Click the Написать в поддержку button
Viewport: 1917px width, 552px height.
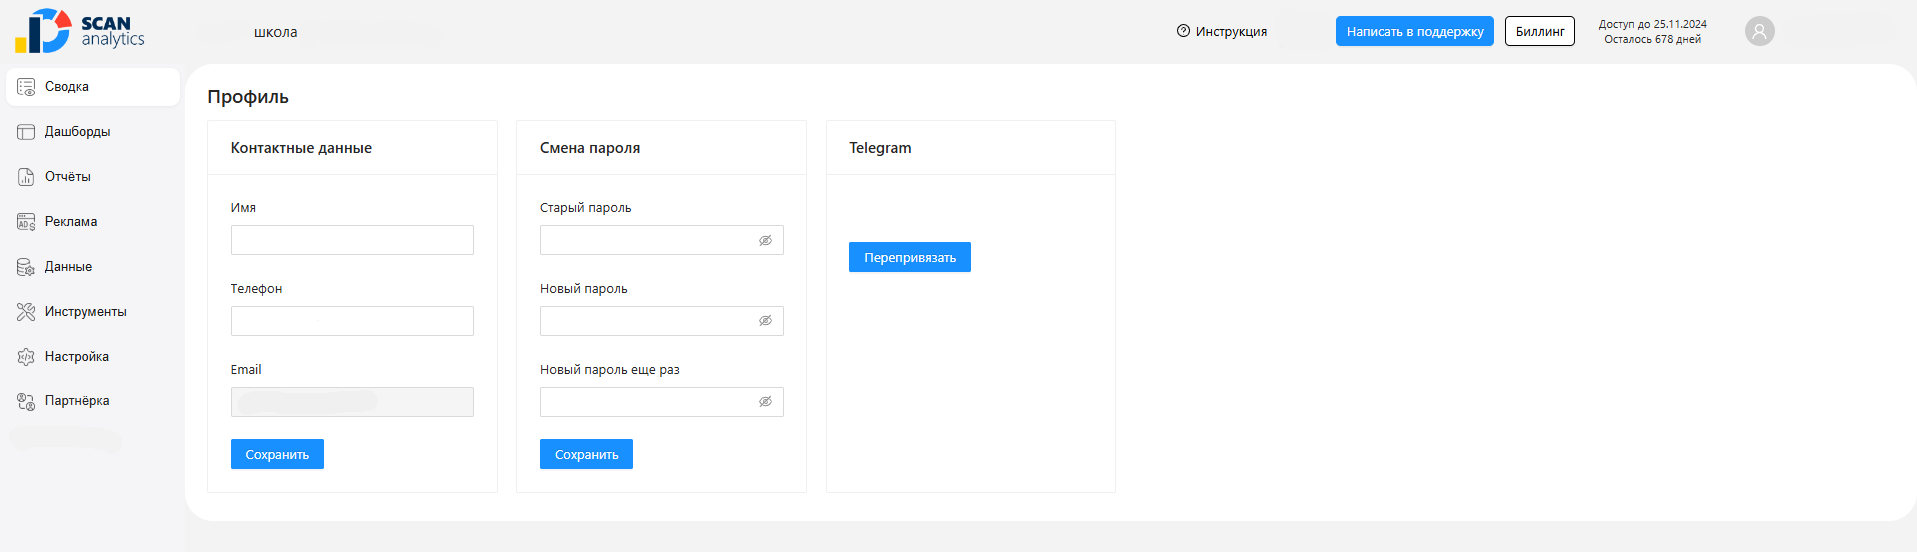pyautogui.click(x=1415, y=31)
